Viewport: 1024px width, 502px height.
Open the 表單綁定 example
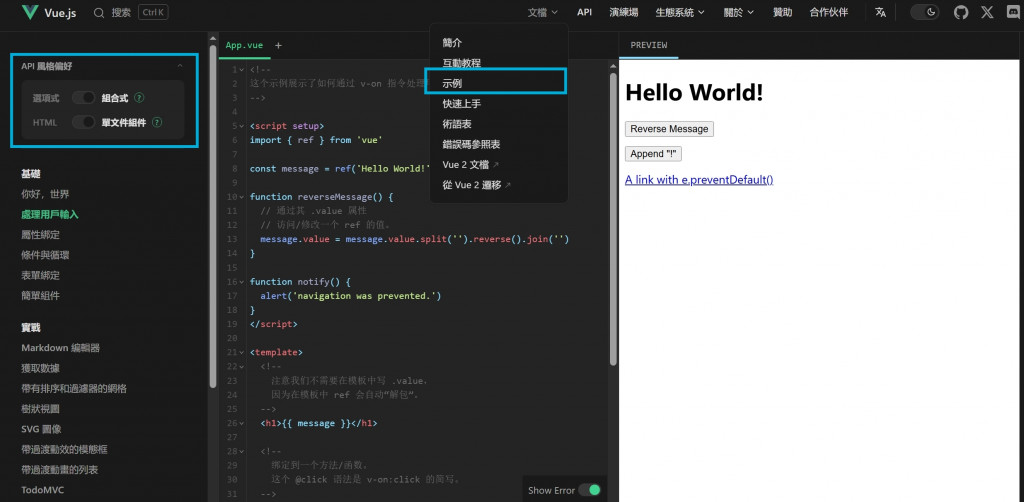(40, 275)
